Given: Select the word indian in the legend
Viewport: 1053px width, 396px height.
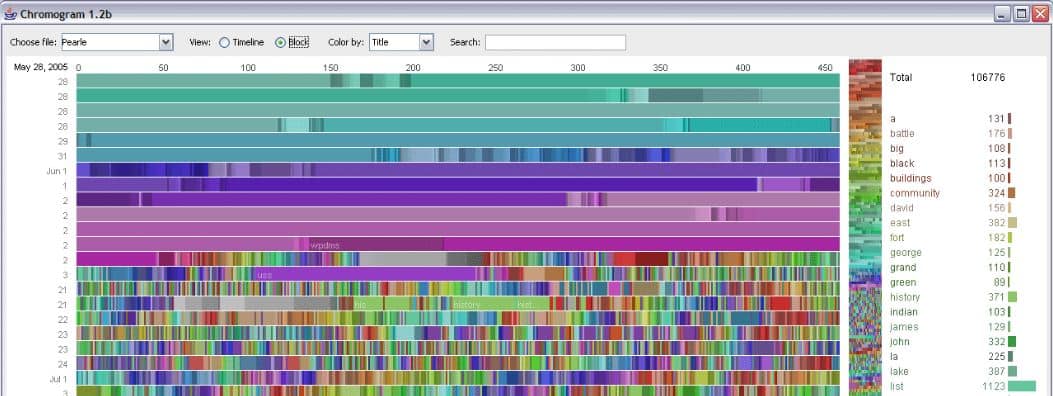Looking at the screenshot, I should point(903,312).
